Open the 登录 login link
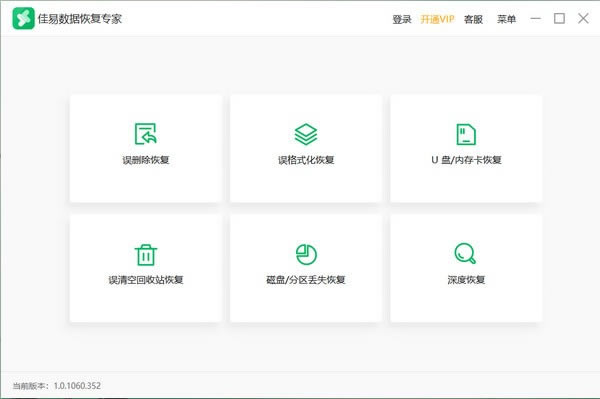 click(x=402, y=19)
